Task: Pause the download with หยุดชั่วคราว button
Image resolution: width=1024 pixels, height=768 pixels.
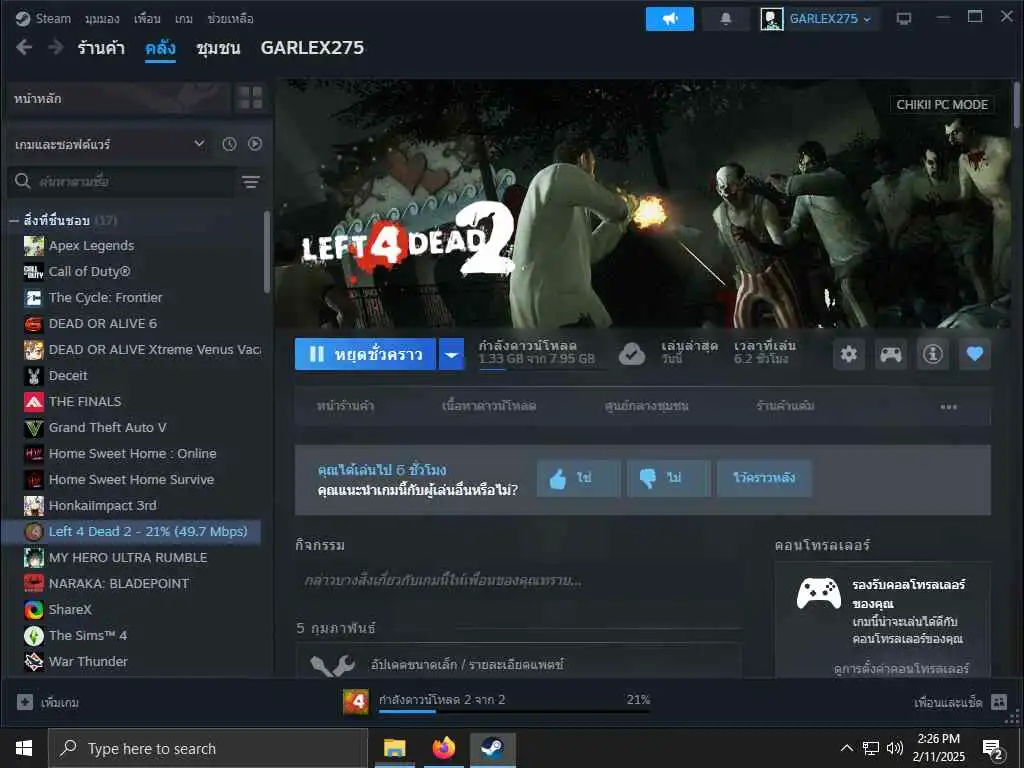Action: point(365,354)
